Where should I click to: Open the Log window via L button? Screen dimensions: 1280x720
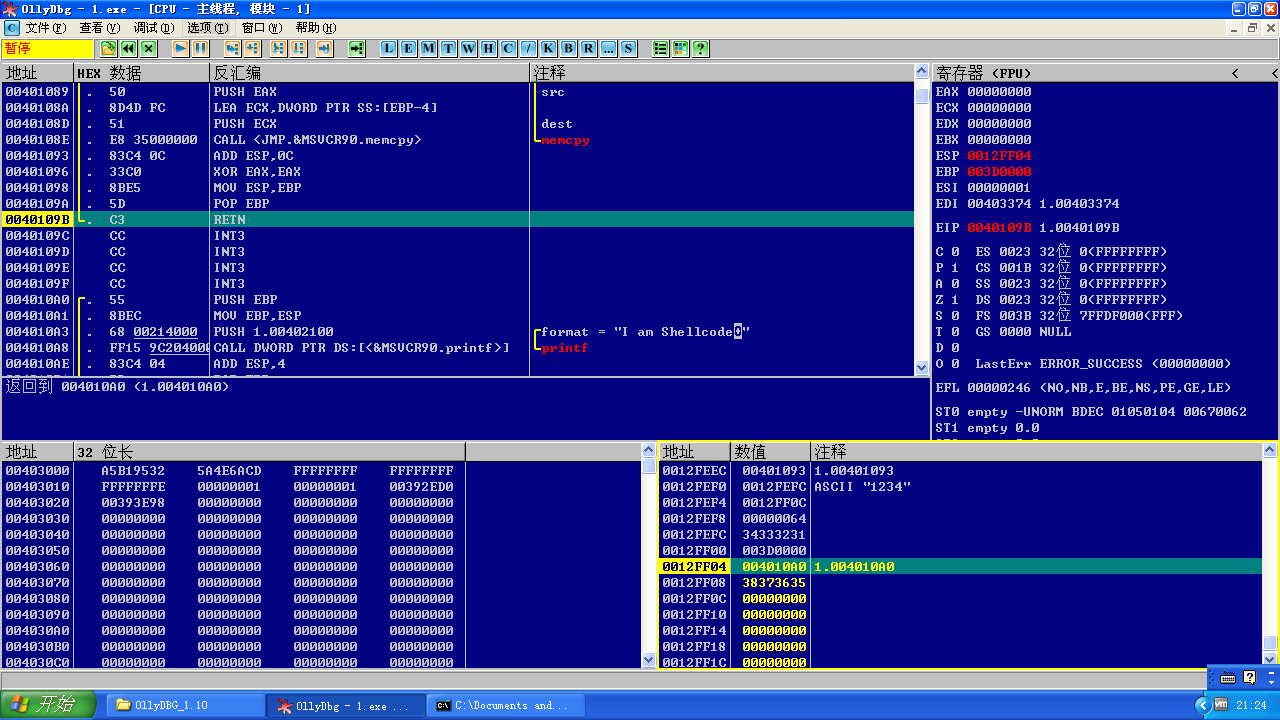tap(389, 48)
